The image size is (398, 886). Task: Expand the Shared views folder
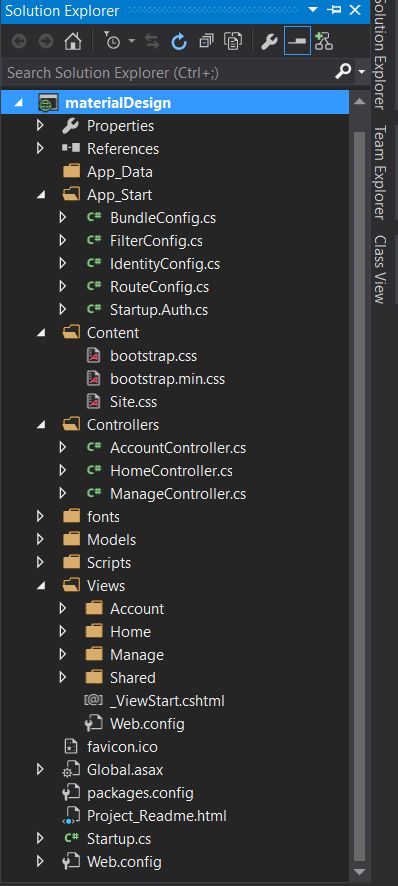coord(63,678)
